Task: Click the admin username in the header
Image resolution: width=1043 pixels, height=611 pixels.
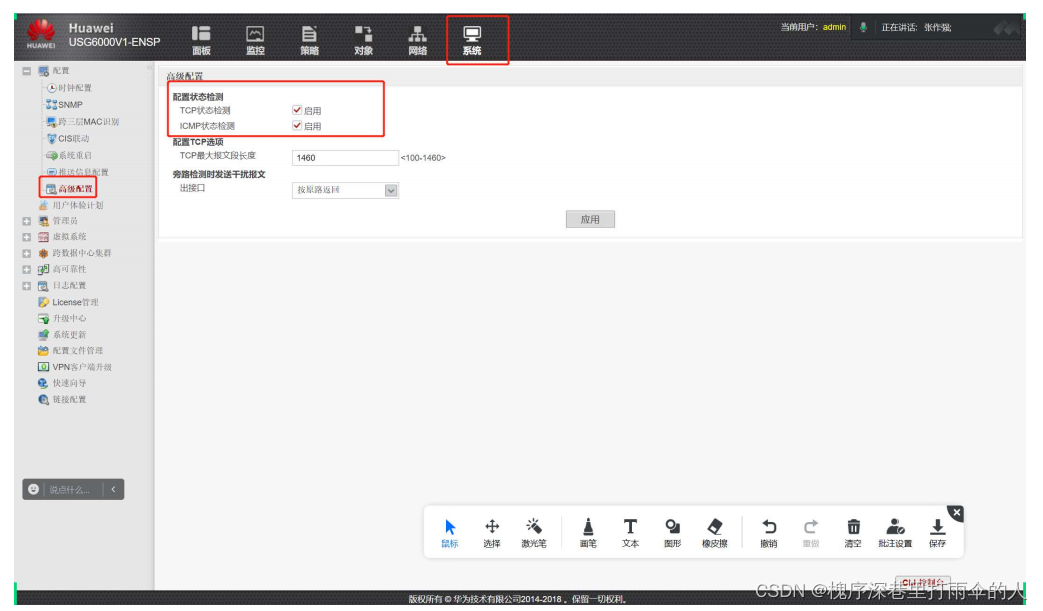Action: click(834, 27)
